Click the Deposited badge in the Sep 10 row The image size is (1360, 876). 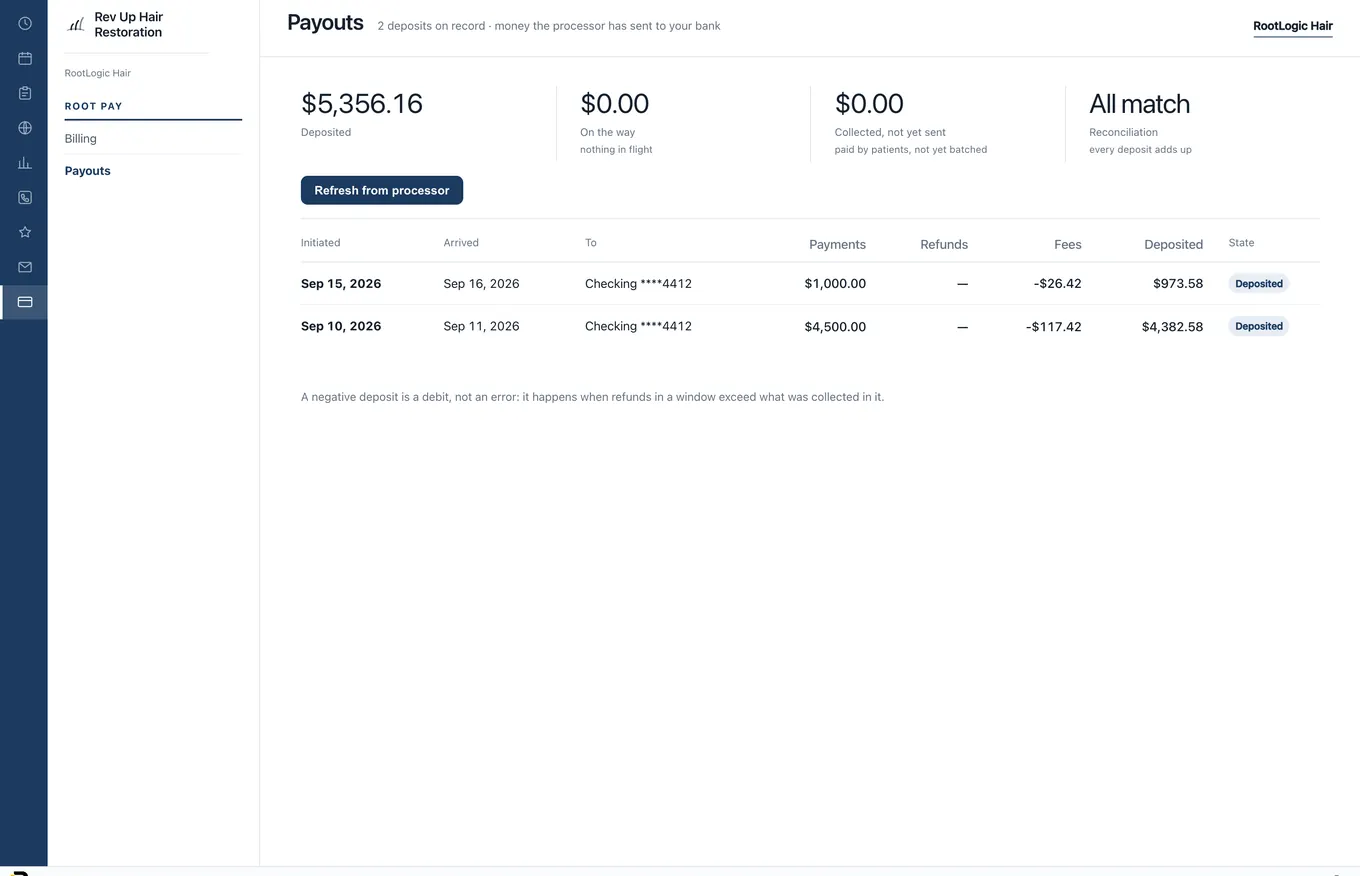(1258, 326)
